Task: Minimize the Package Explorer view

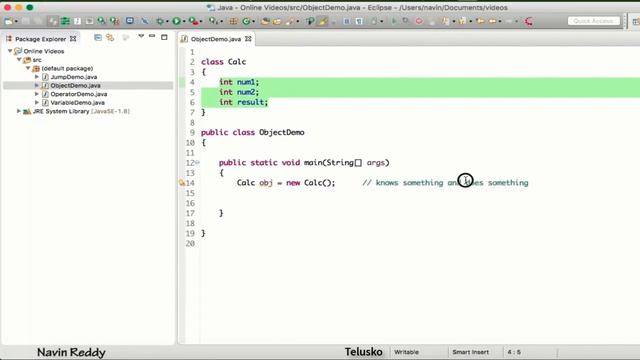Action: [x=152, y=36]
